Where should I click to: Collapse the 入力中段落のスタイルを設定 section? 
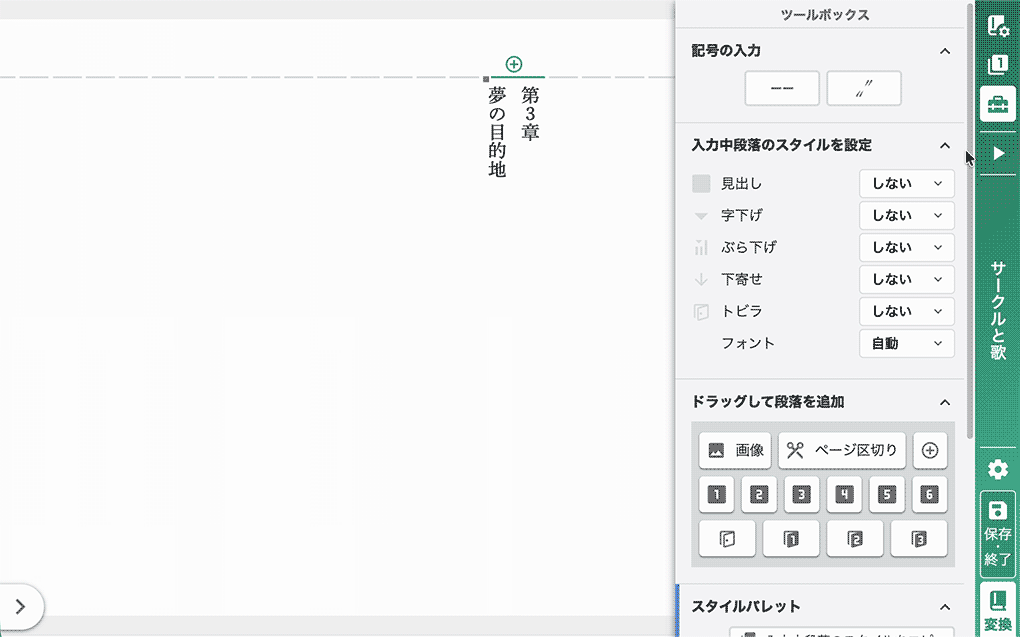(945, 145)
